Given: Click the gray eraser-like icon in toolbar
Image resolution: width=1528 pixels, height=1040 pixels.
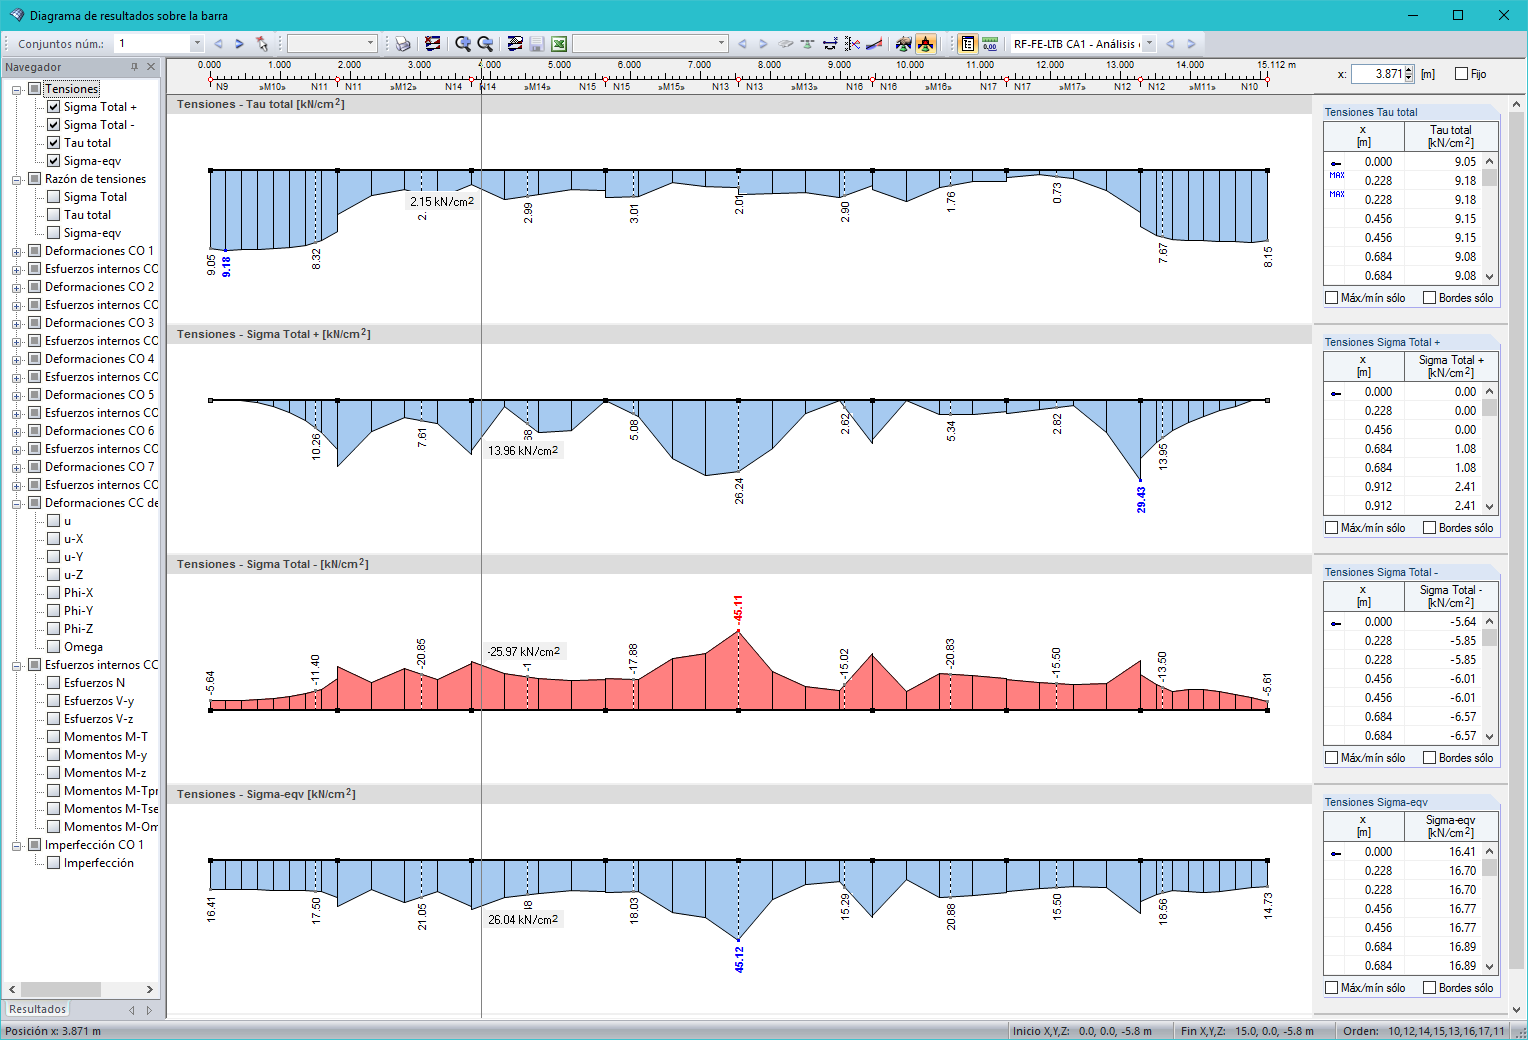Looking at the screenshot, I should [x=786, y=44].
